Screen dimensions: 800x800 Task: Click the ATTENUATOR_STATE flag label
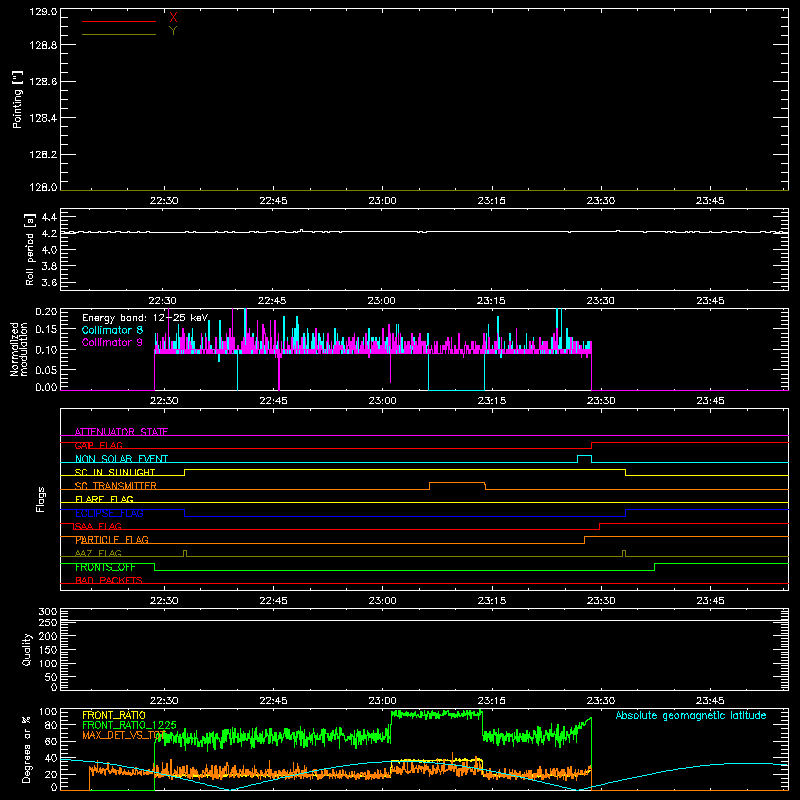point(121,432)
